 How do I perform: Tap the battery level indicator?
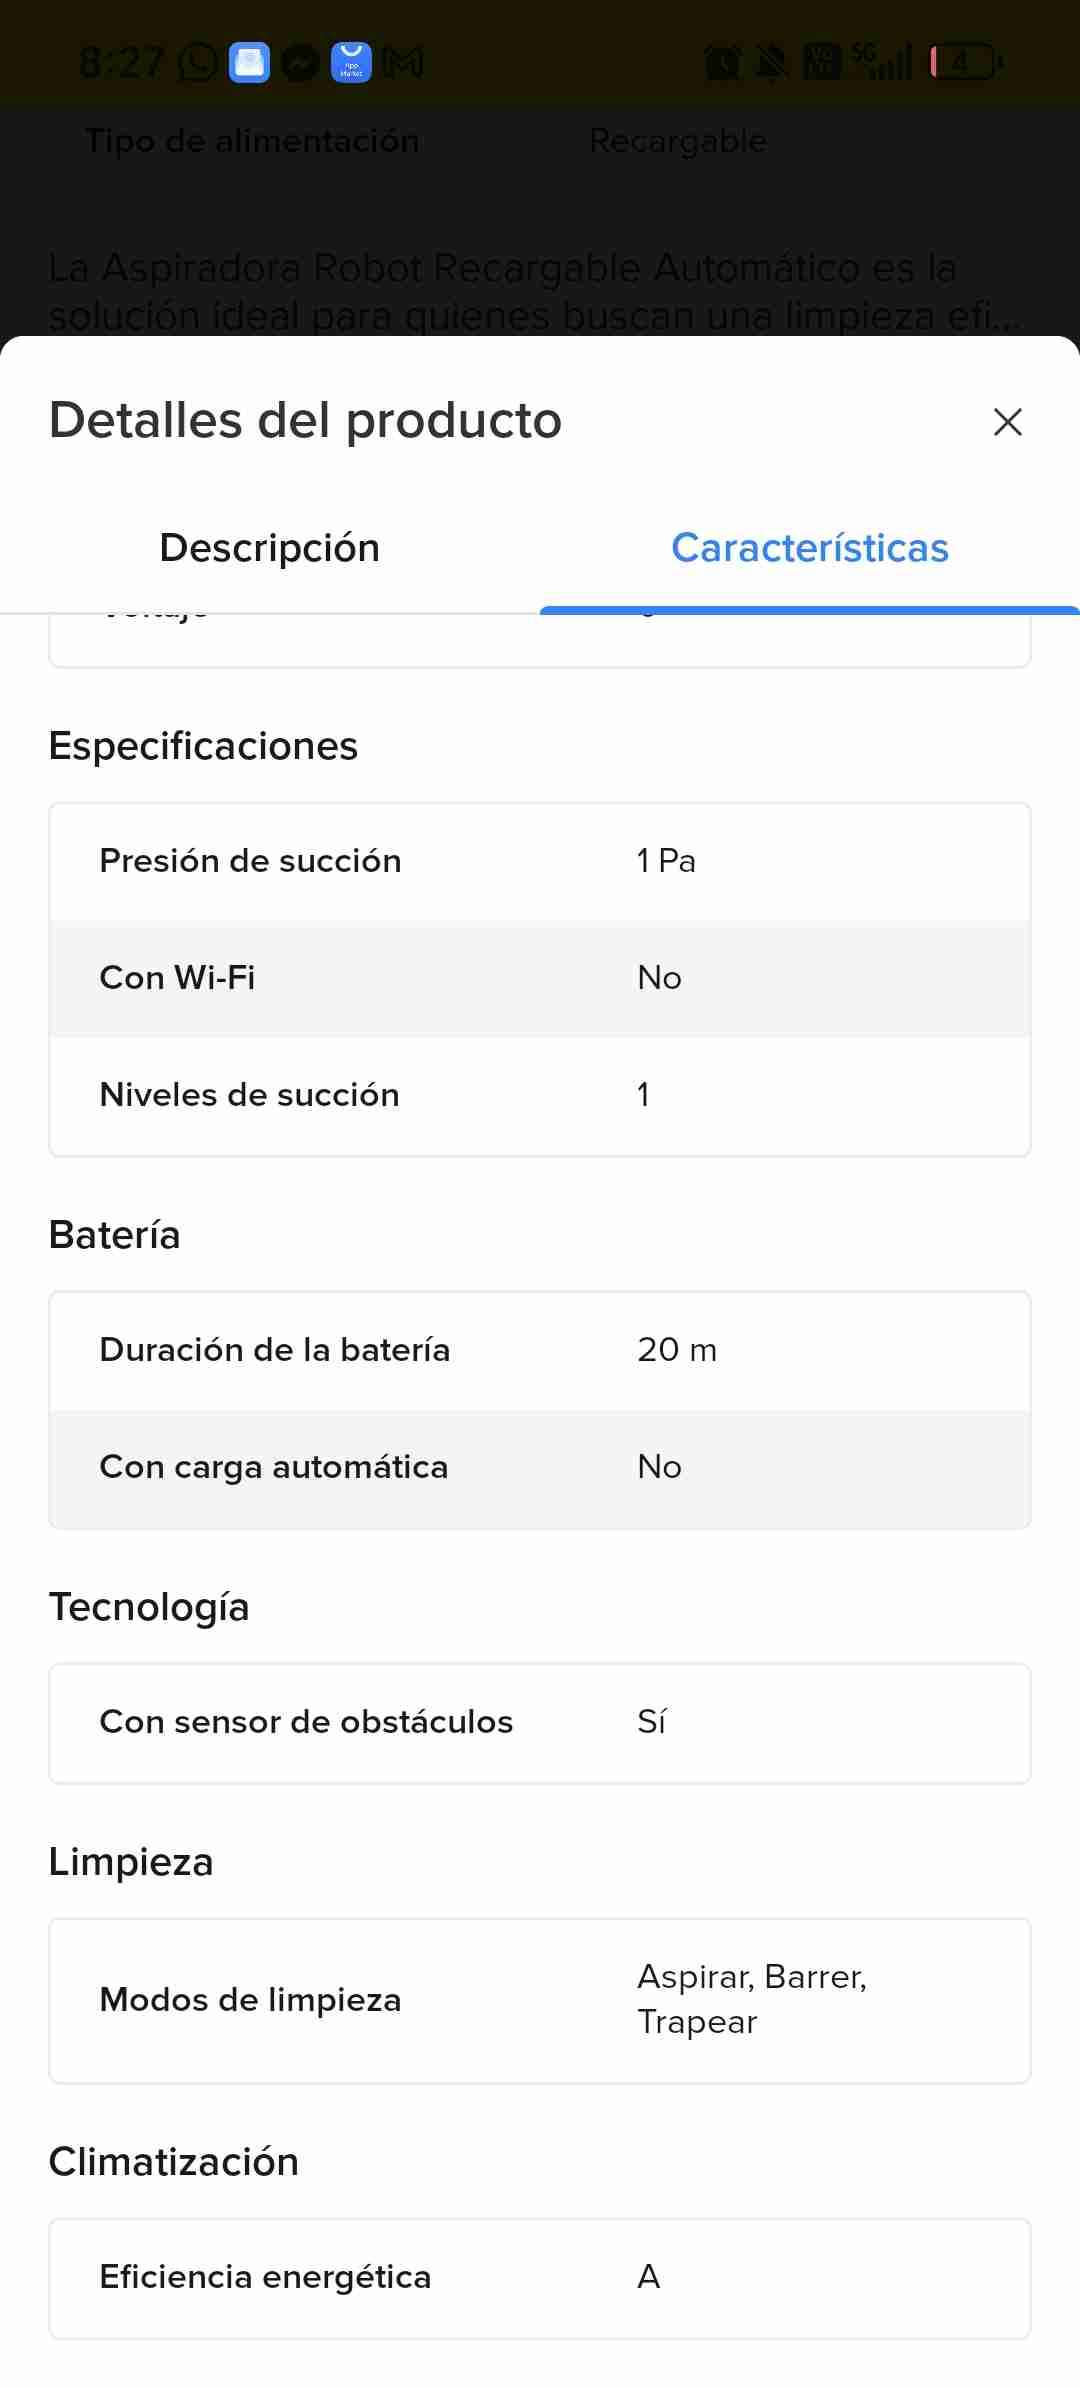966,63
